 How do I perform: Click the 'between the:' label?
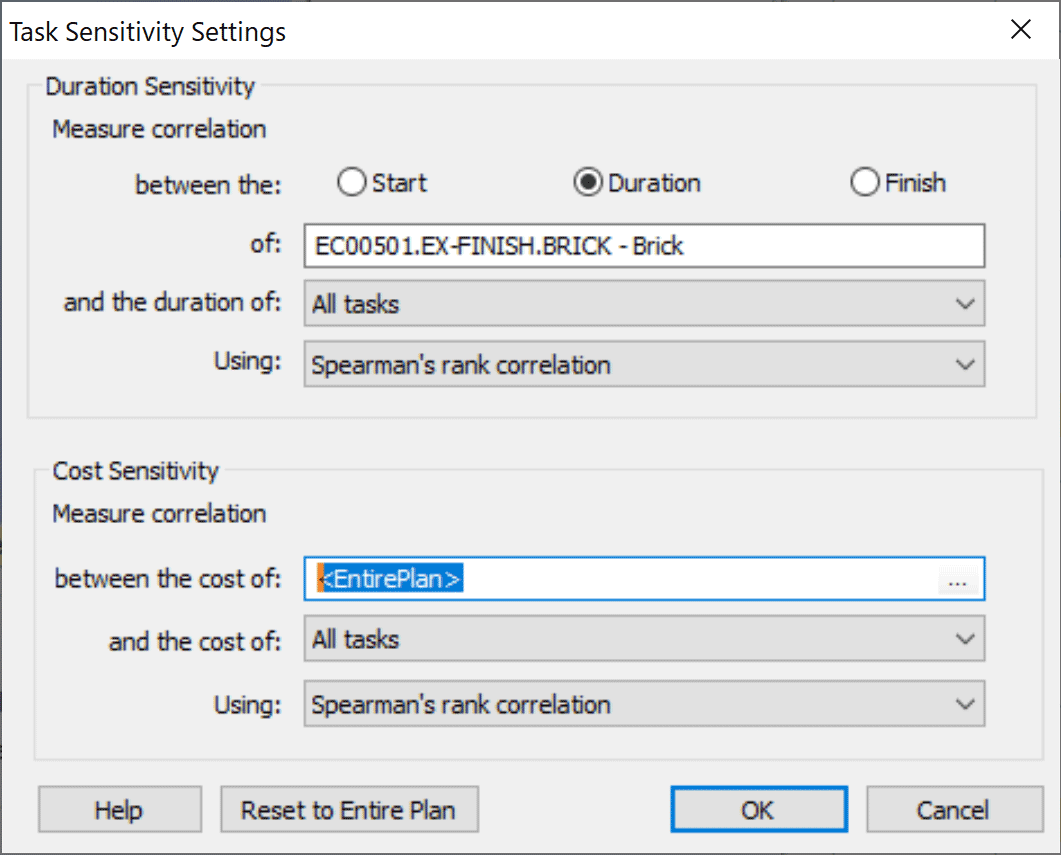click(x=209, y=184)
